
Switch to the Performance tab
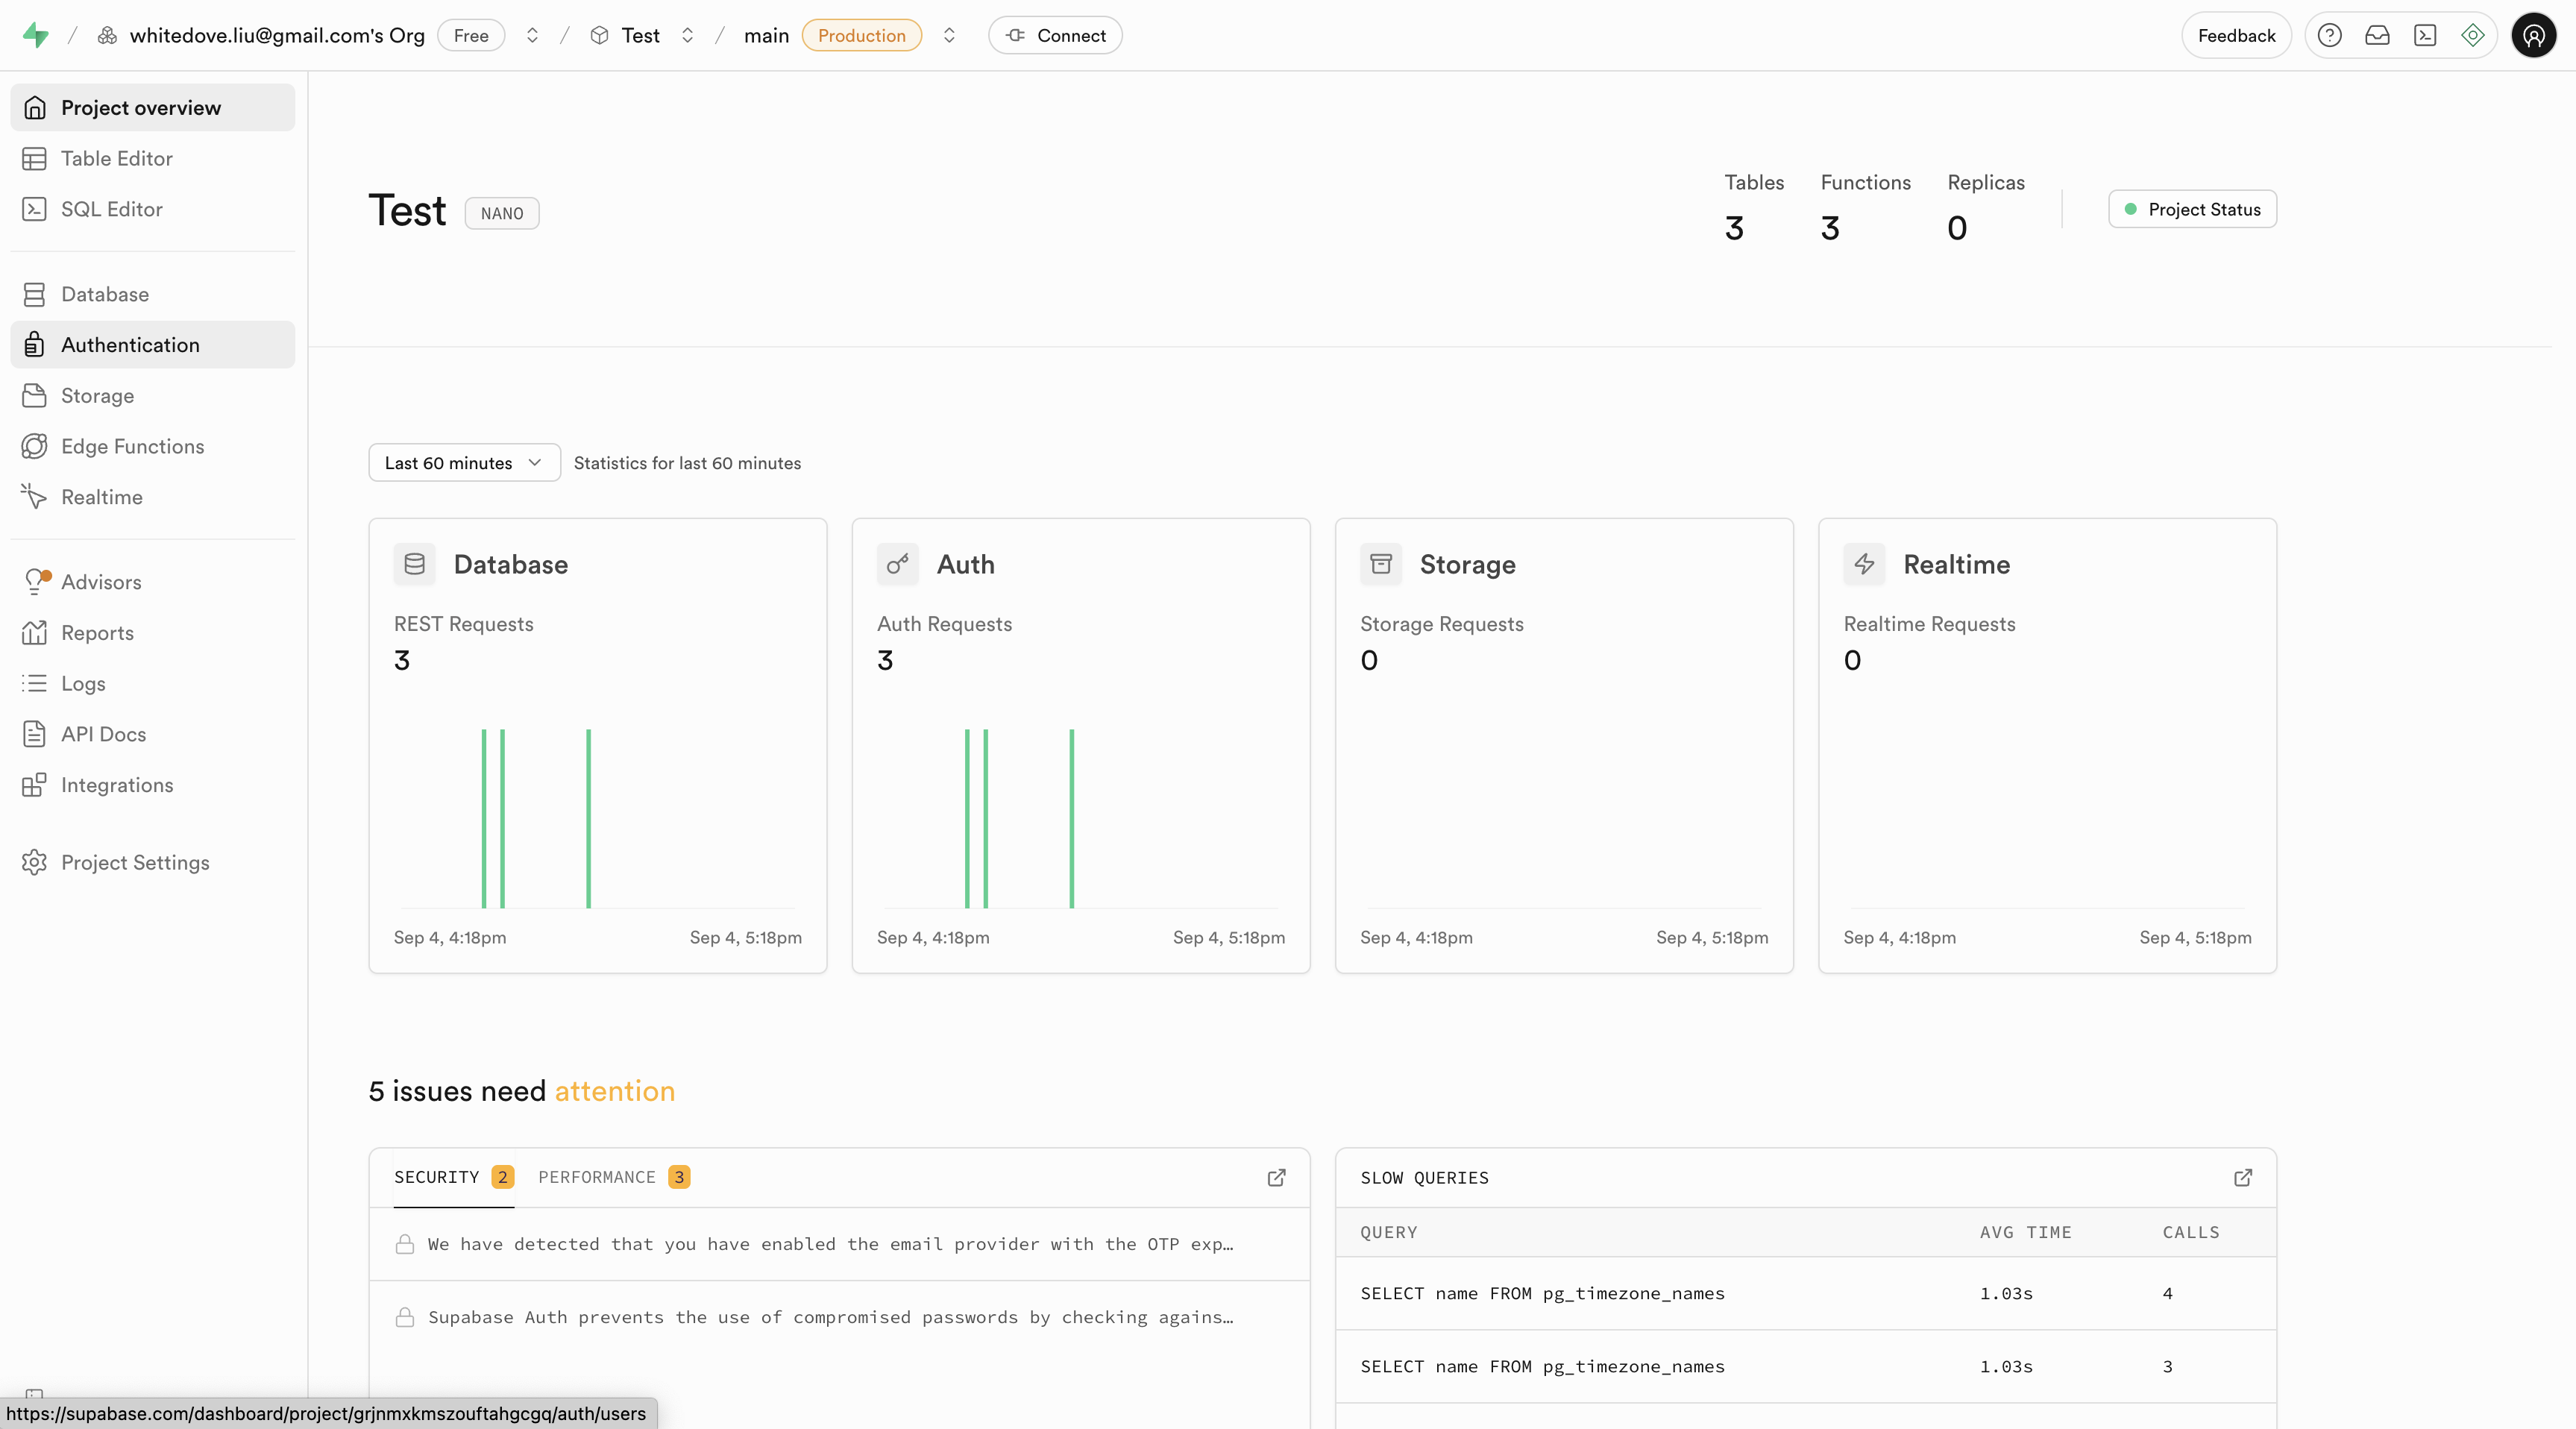[613, 1177]
